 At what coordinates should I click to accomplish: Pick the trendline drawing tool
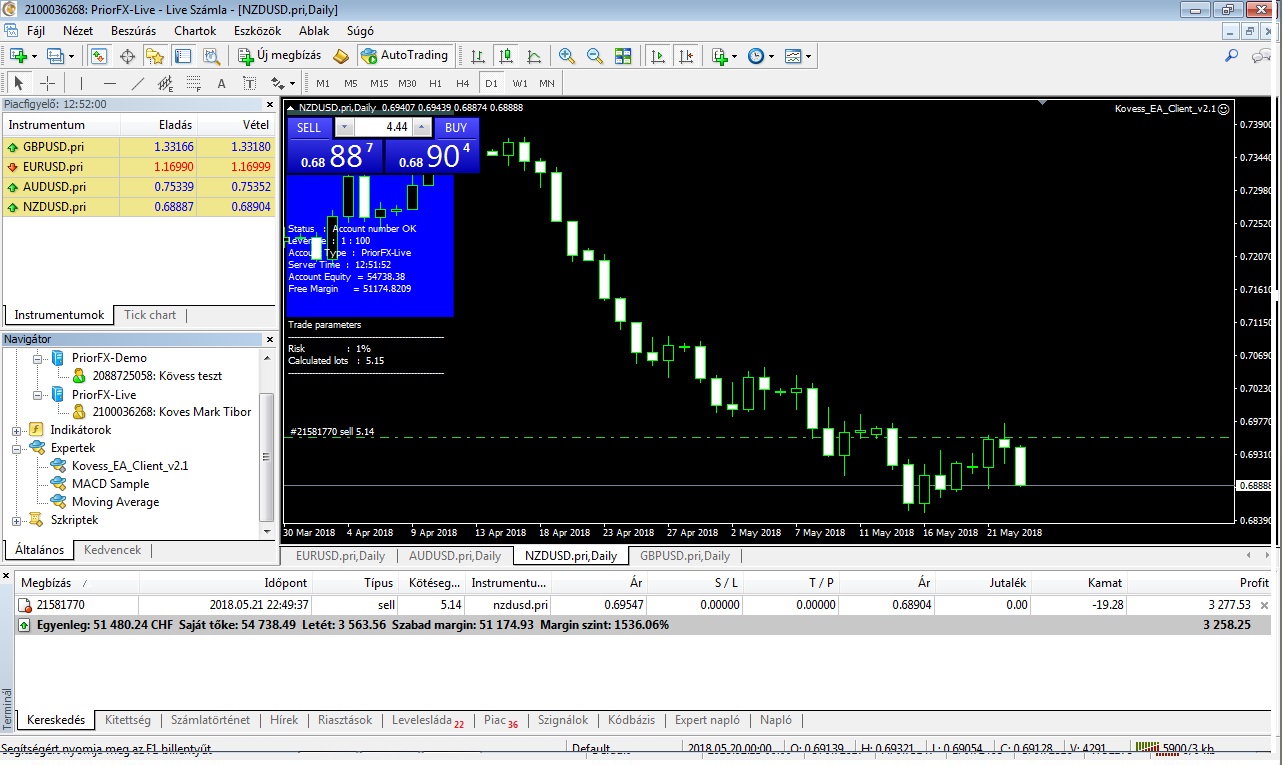coord(138,83)
